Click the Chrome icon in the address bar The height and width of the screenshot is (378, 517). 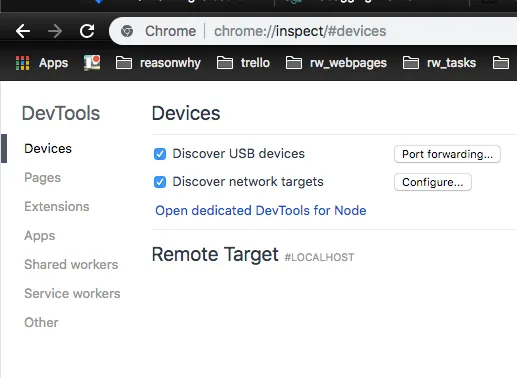(x=127, y=31)
